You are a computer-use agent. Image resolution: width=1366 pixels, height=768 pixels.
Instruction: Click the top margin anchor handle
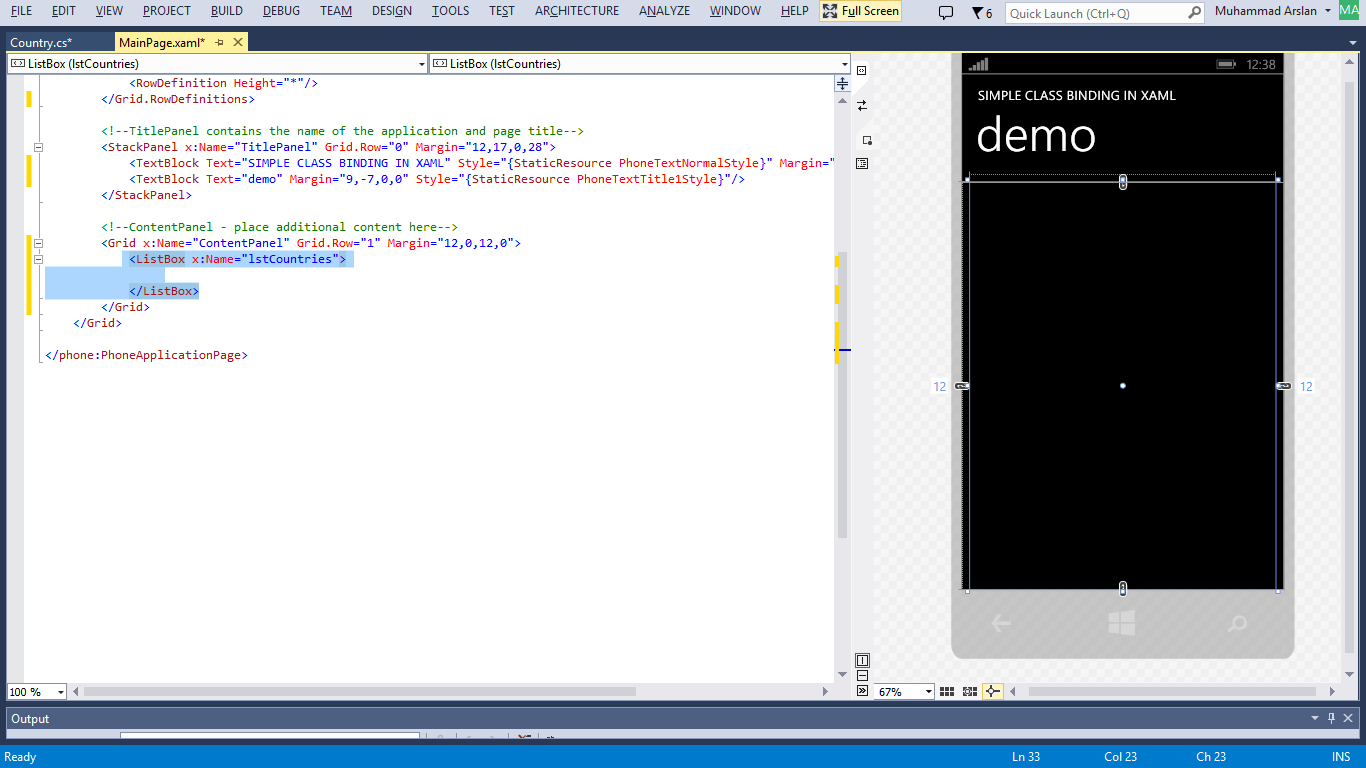pos(1123,182)
